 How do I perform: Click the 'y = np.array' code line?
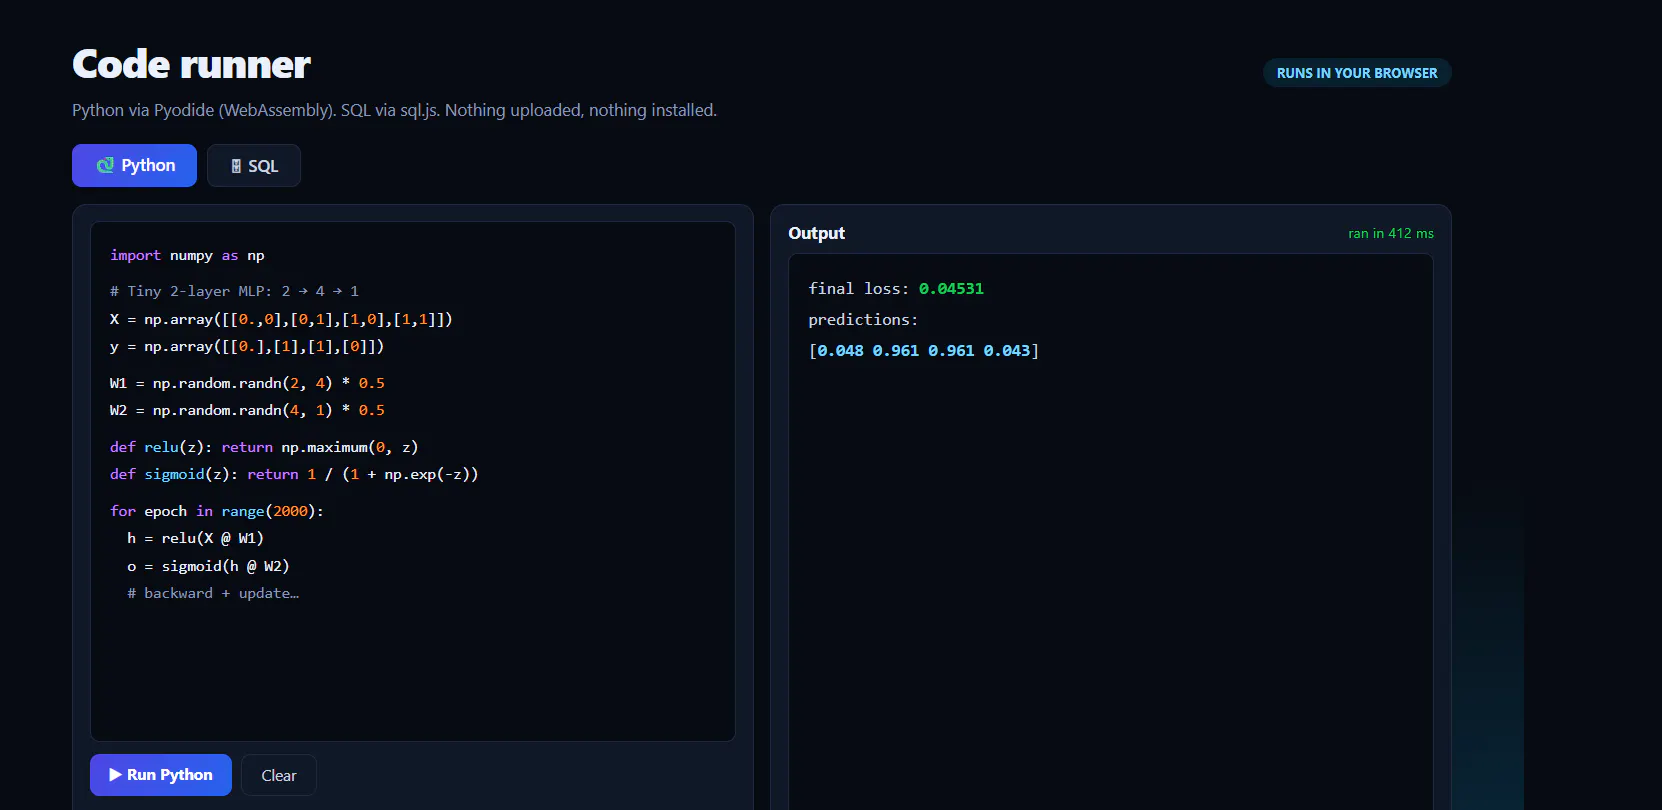click(x=247, y=346)
